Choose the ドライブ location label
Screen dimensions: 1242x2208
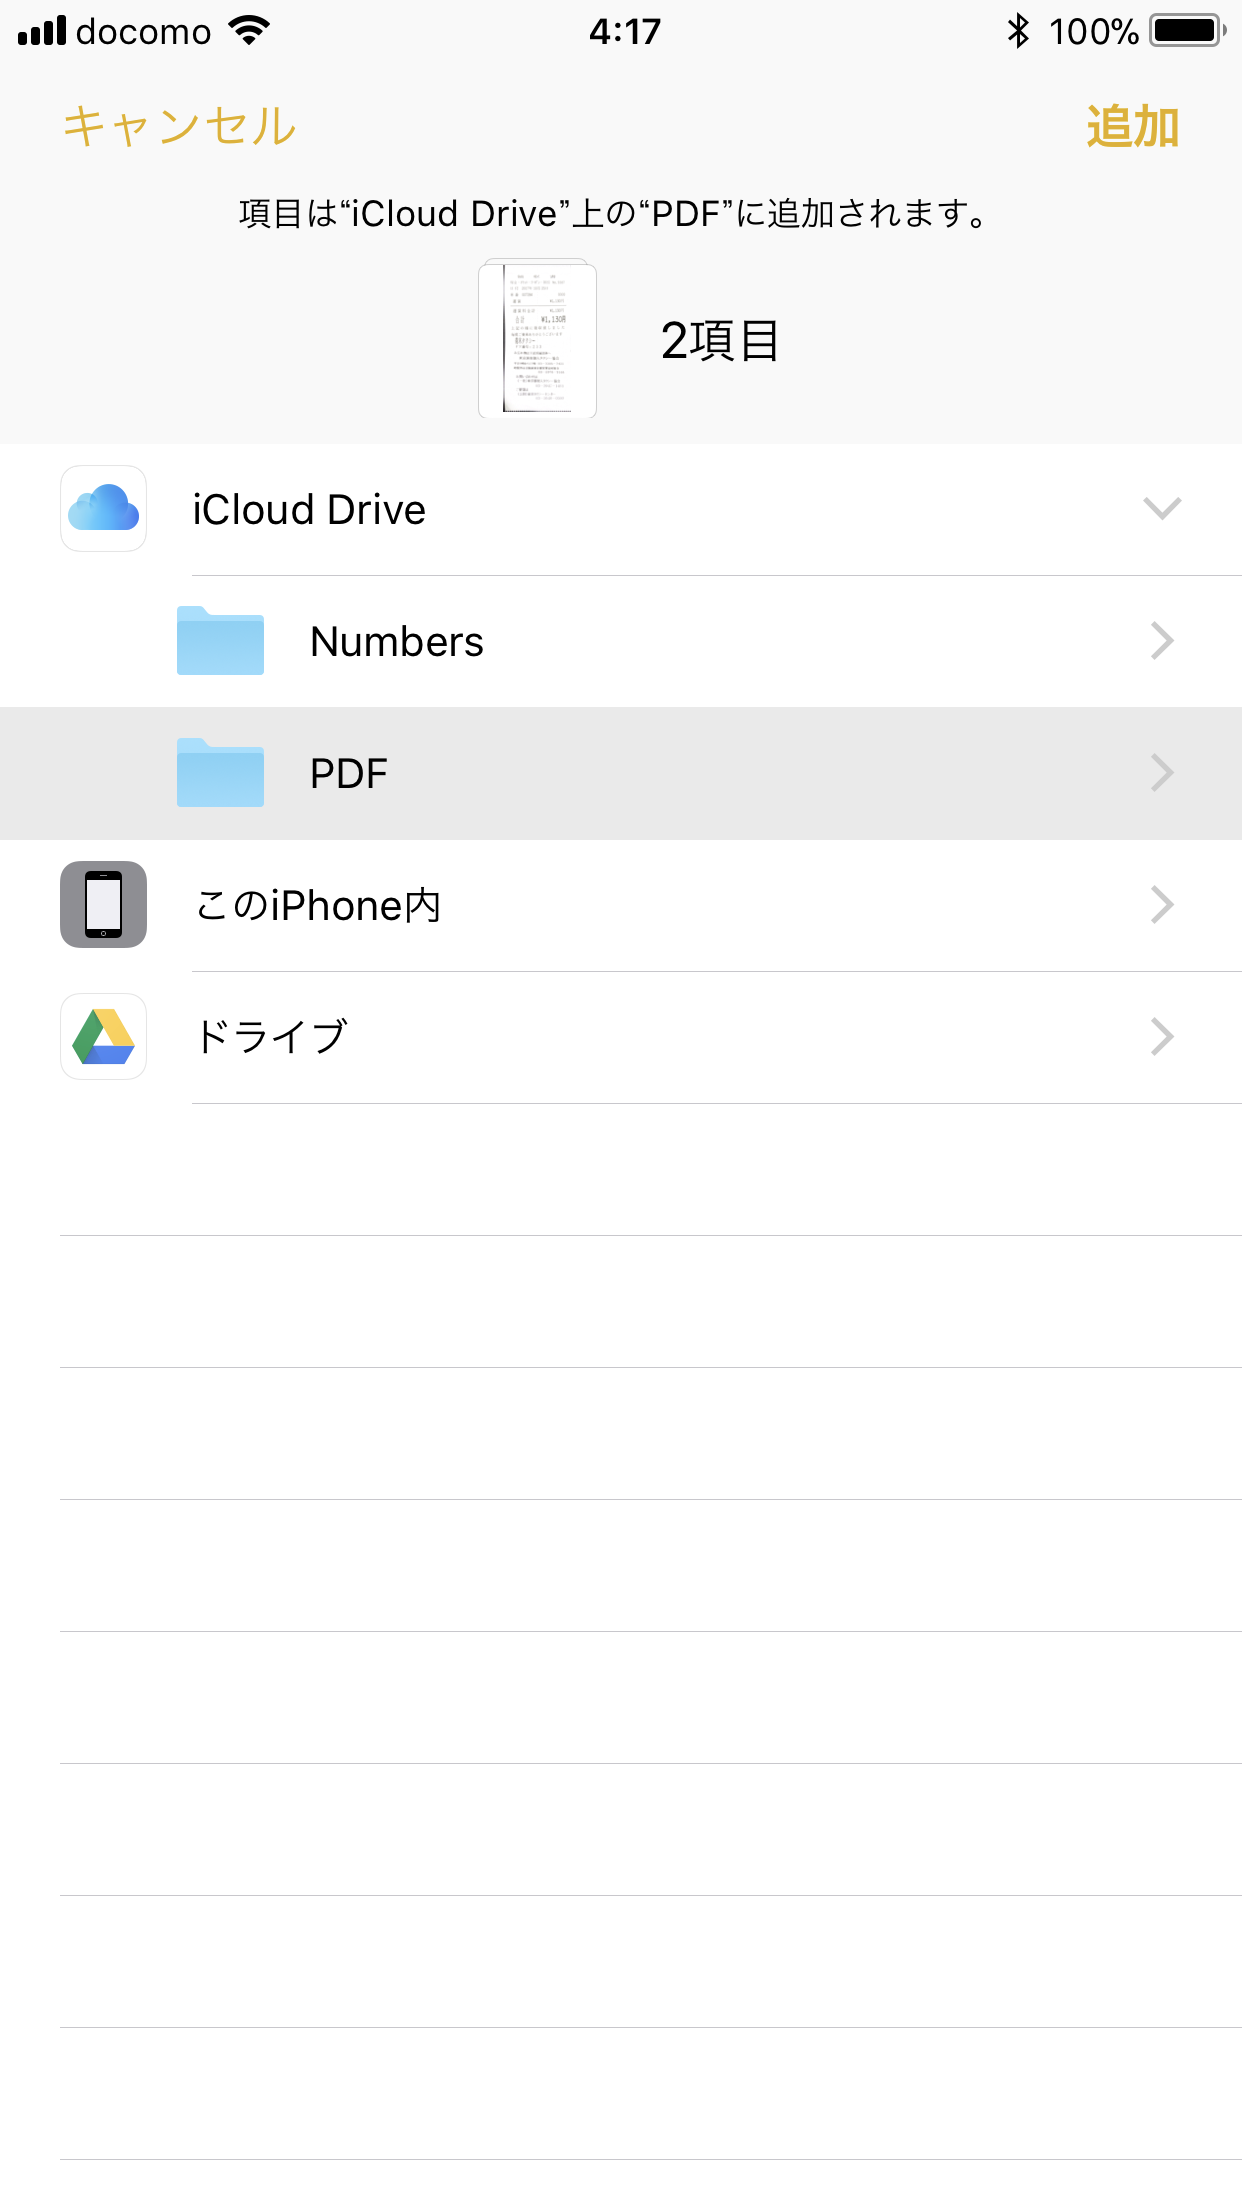271,1037
